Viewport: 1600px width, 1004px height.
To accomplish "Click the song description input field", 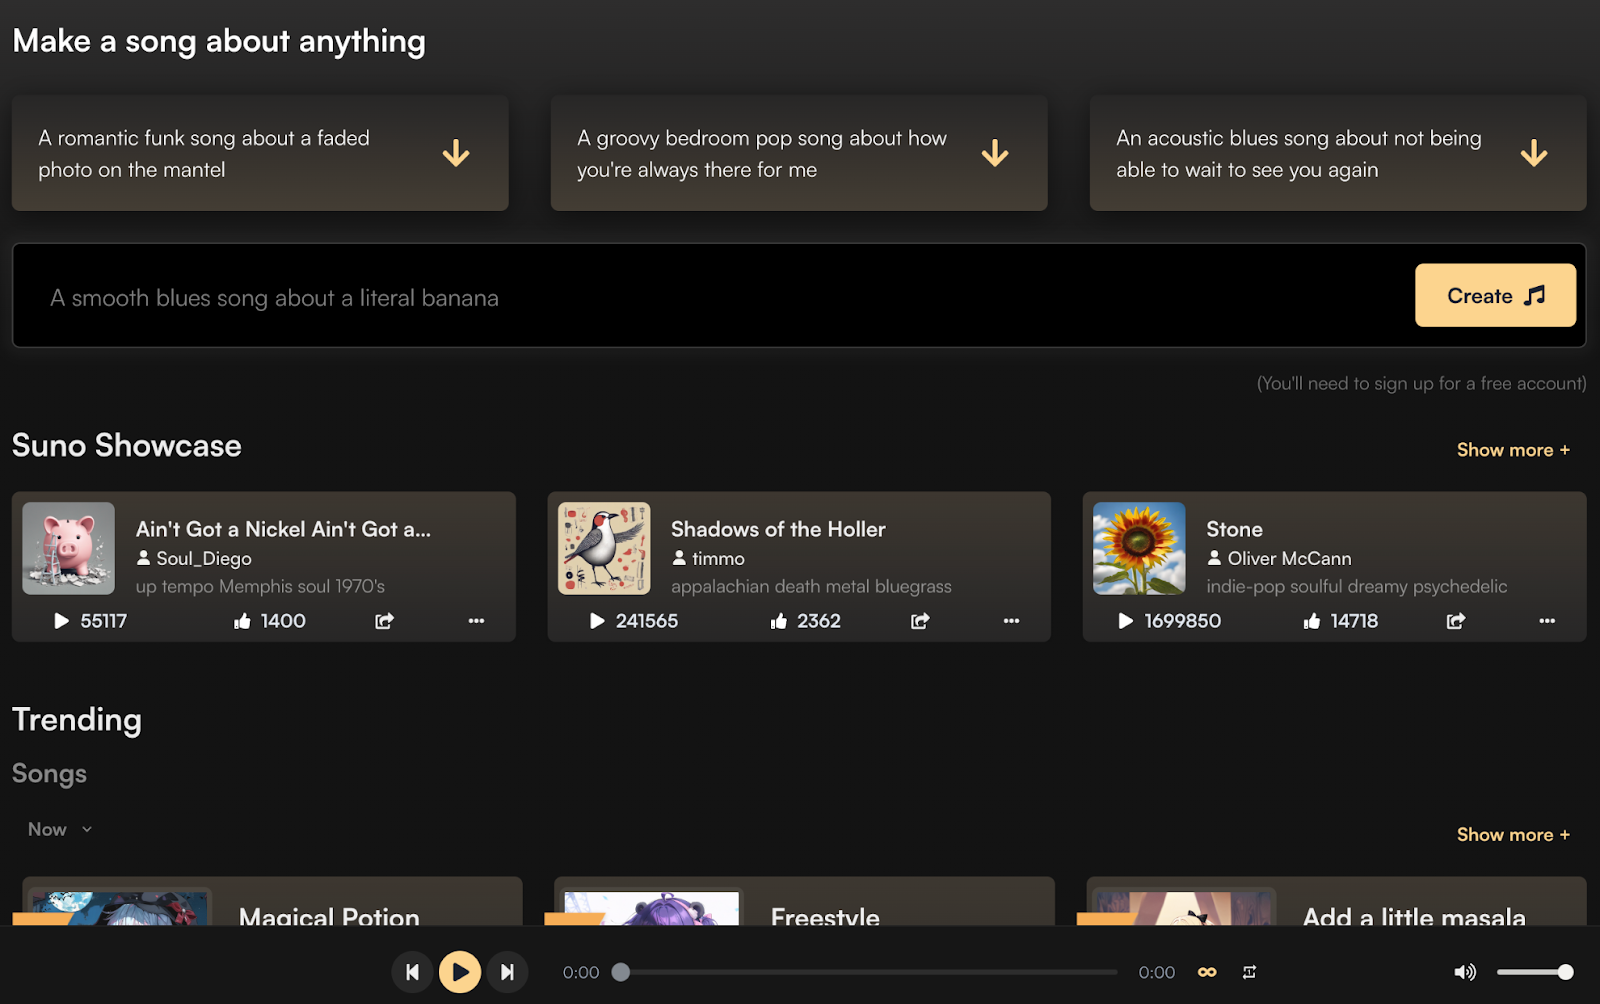I will click(700, 297).
